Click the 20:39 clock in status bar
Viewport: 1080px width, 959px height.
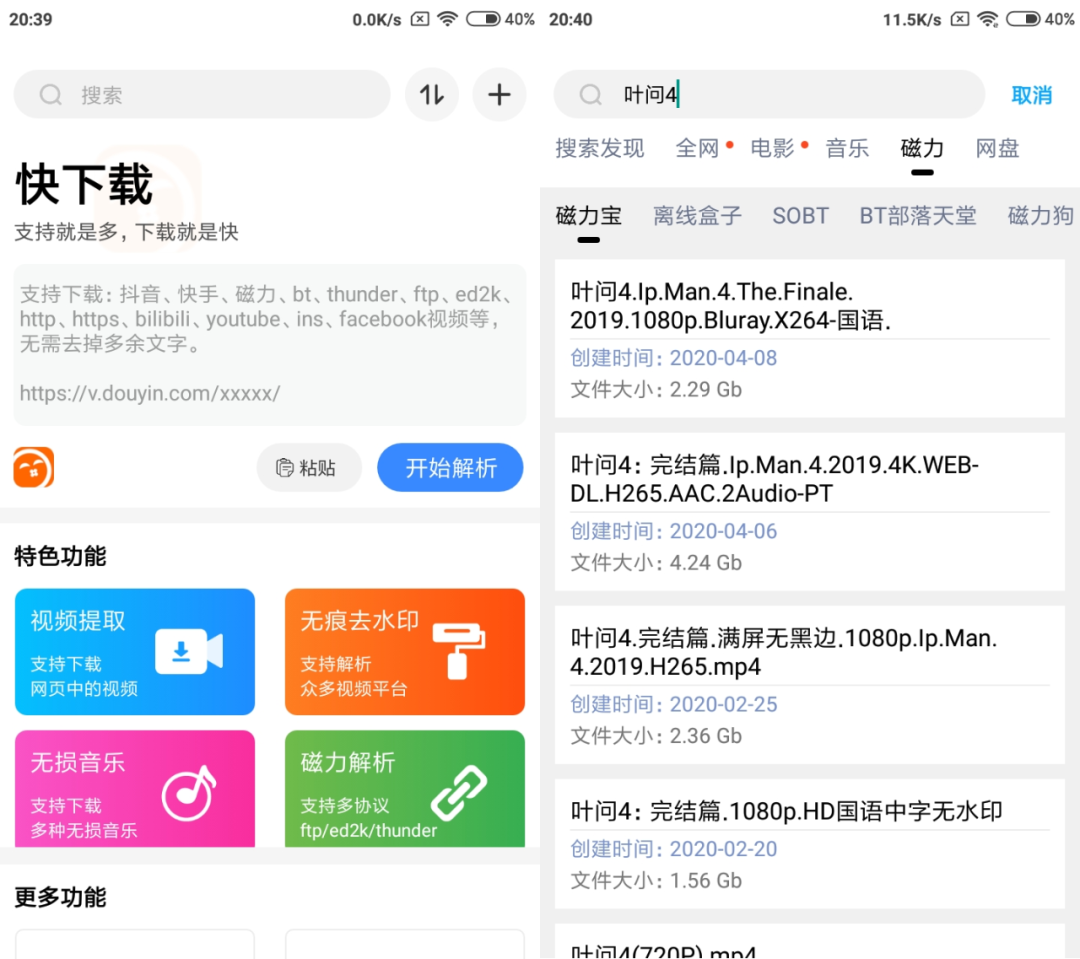click(x=30, y=19)
